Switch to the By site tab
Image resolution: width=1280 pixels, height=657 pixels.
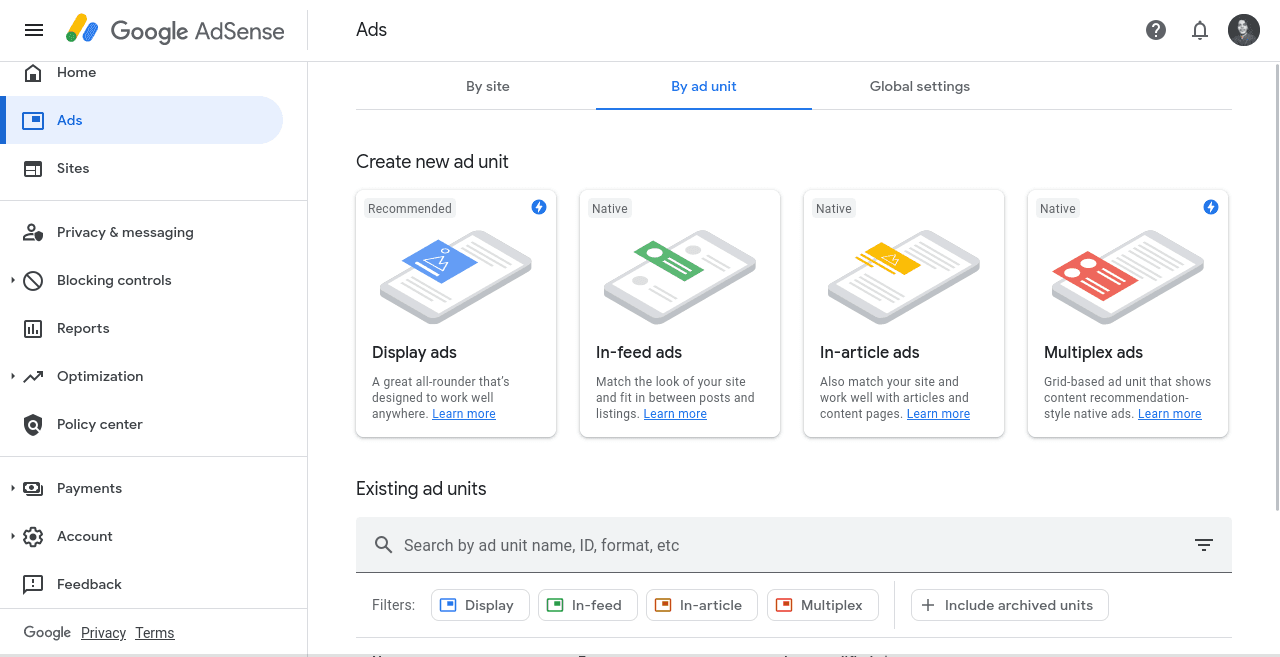[x=488, y=86]
